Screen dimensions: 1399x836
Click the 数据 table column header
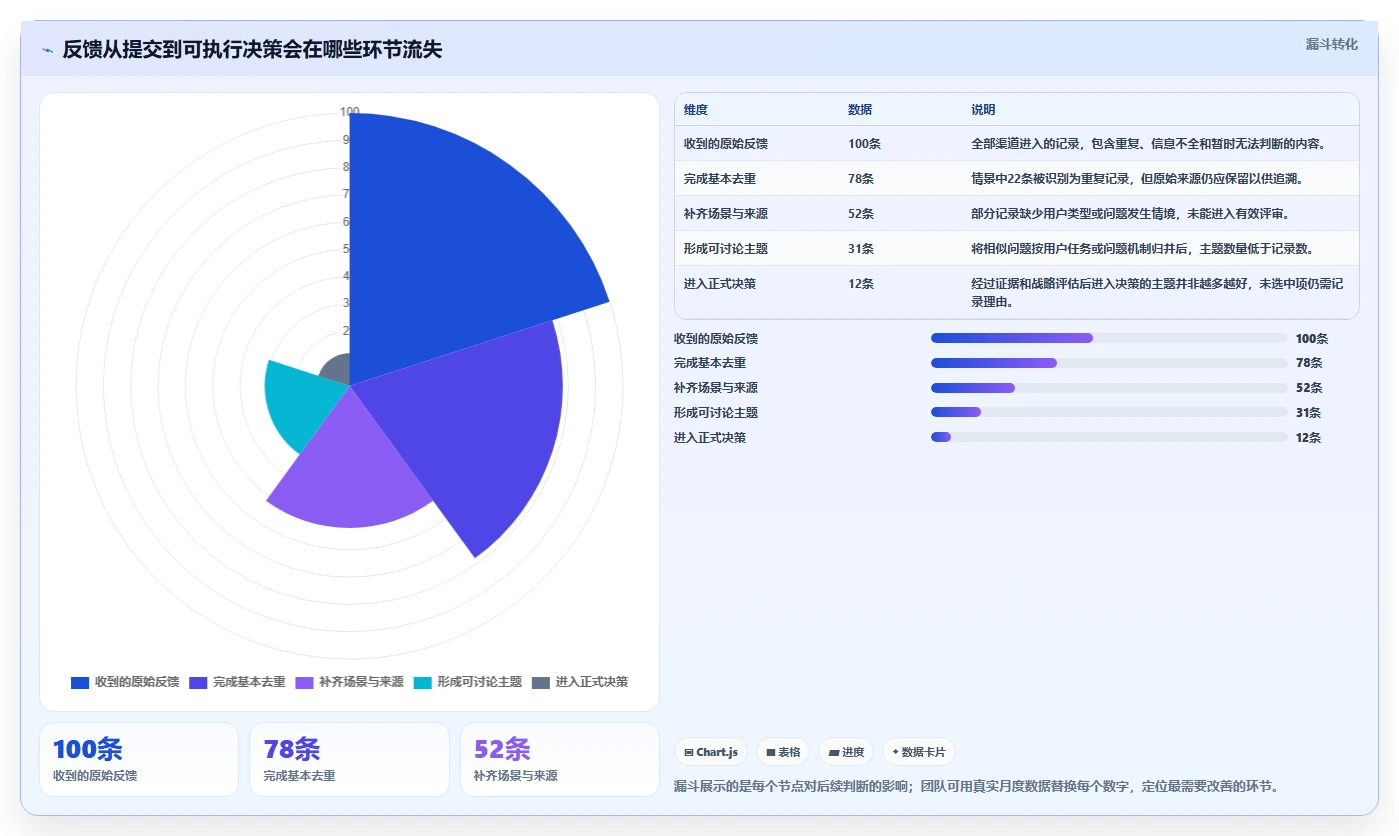pos(860,110)
